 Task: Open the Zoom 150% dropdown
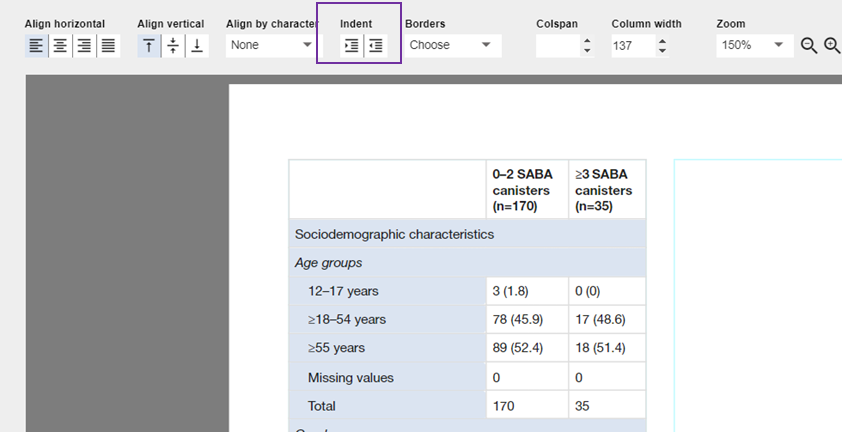[x=755, y=46]
